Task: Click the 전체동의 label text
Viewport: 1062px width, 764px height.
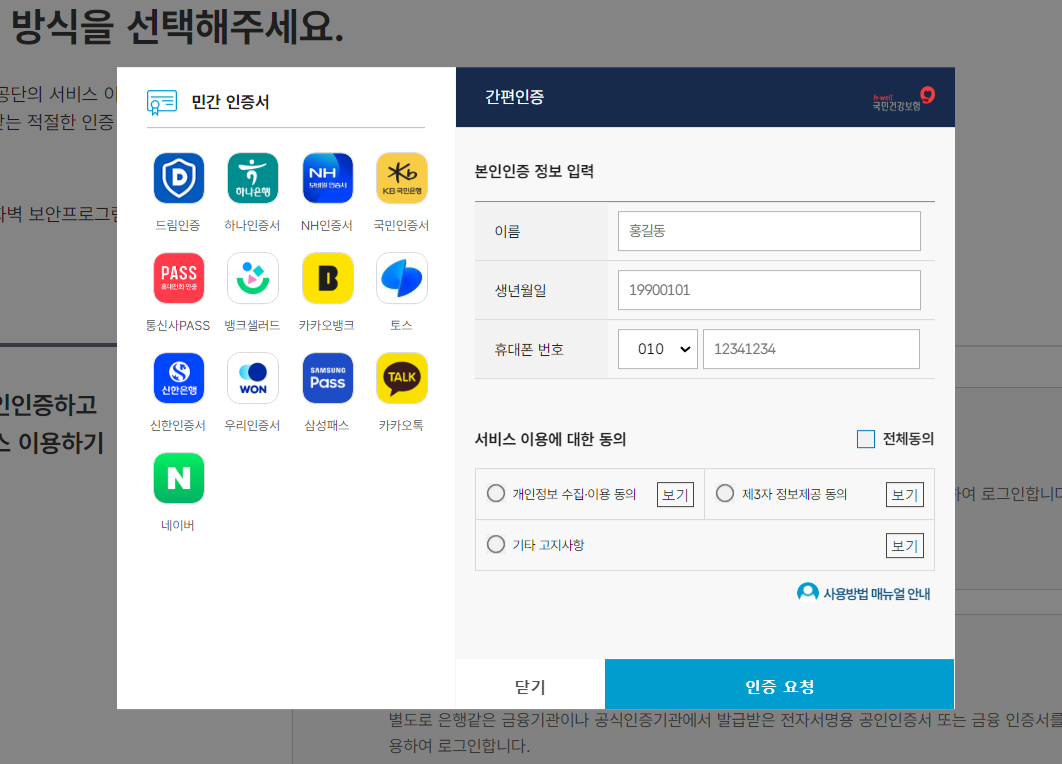Action: click(x=908, y=439)
